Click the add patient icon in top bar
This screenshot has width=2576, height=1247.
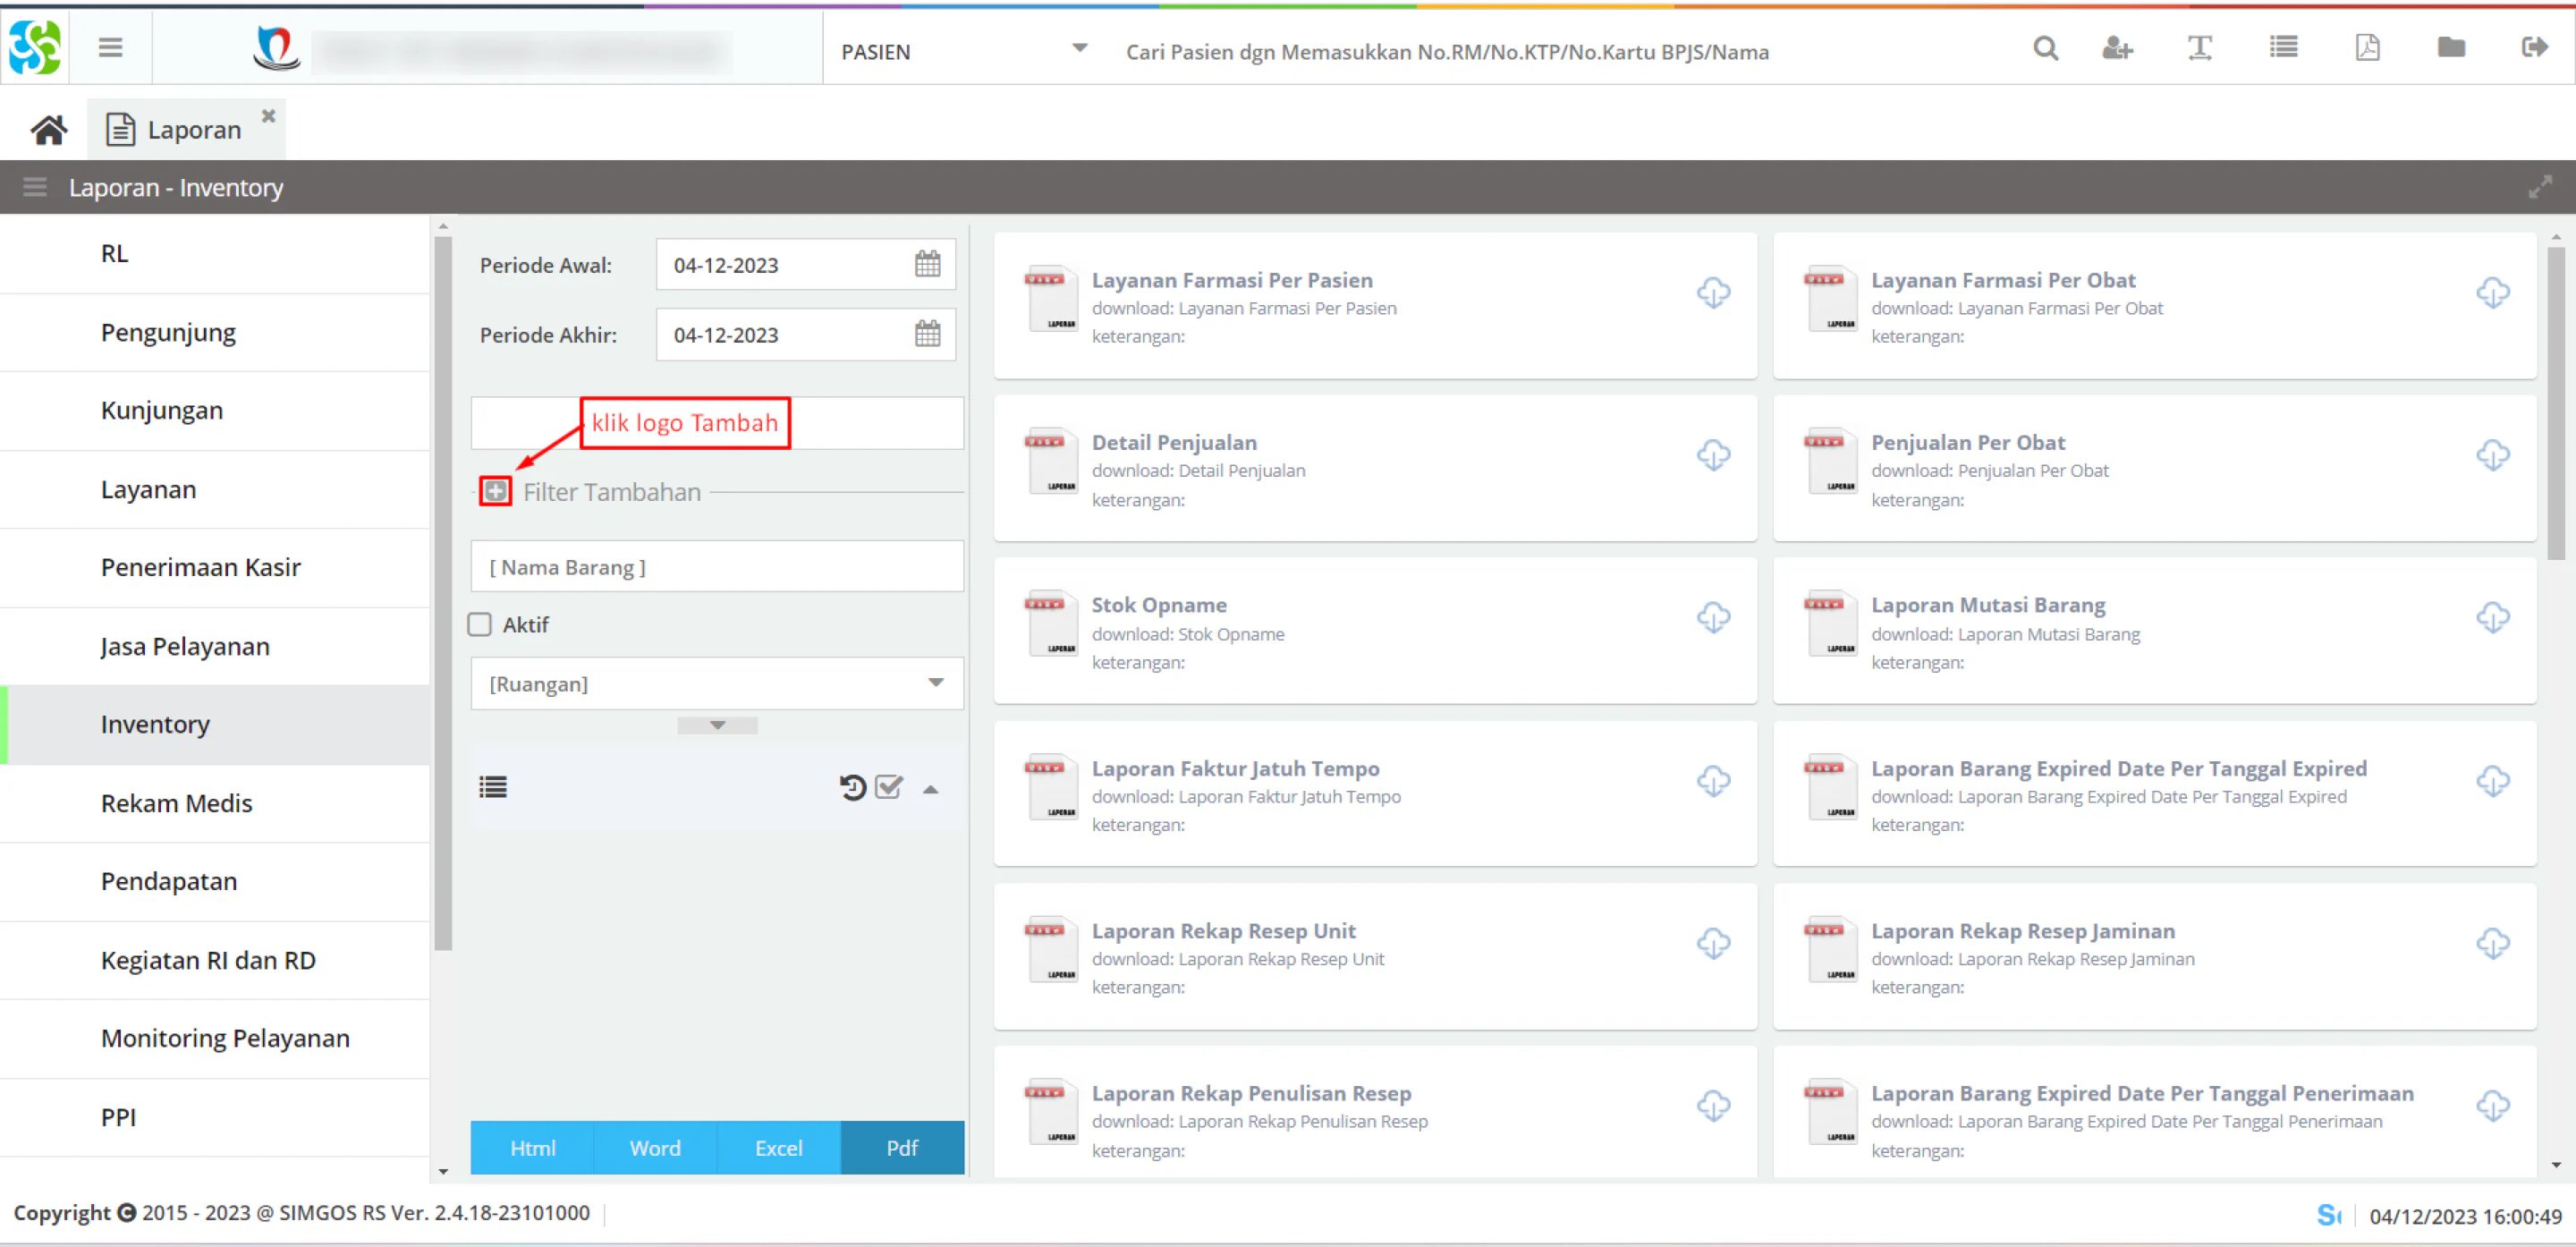point(2117,48)
